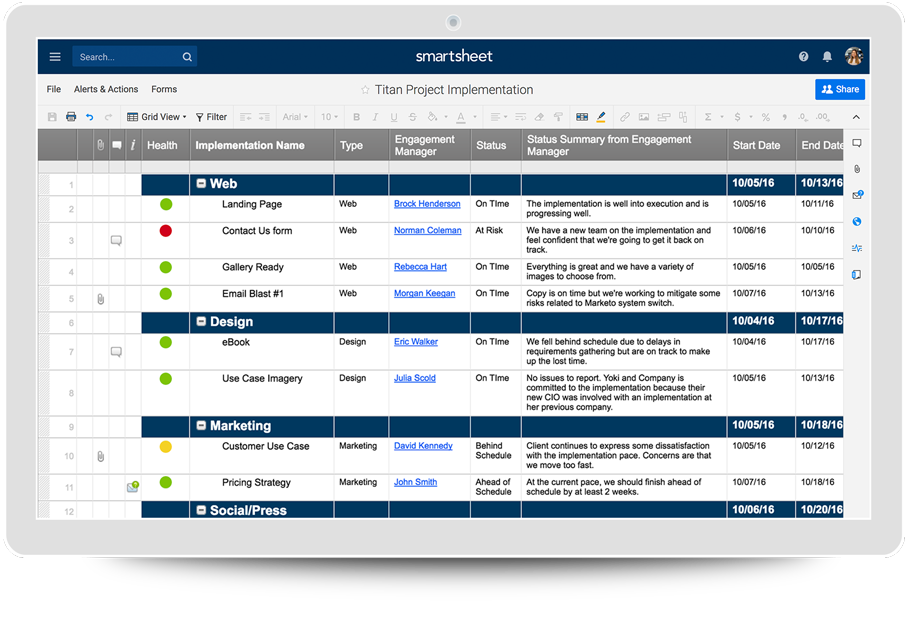Collapse the toolbar with the chevron
Image resolution: width=908 pixels, height=640 pixels.
[x=856, y=117]
